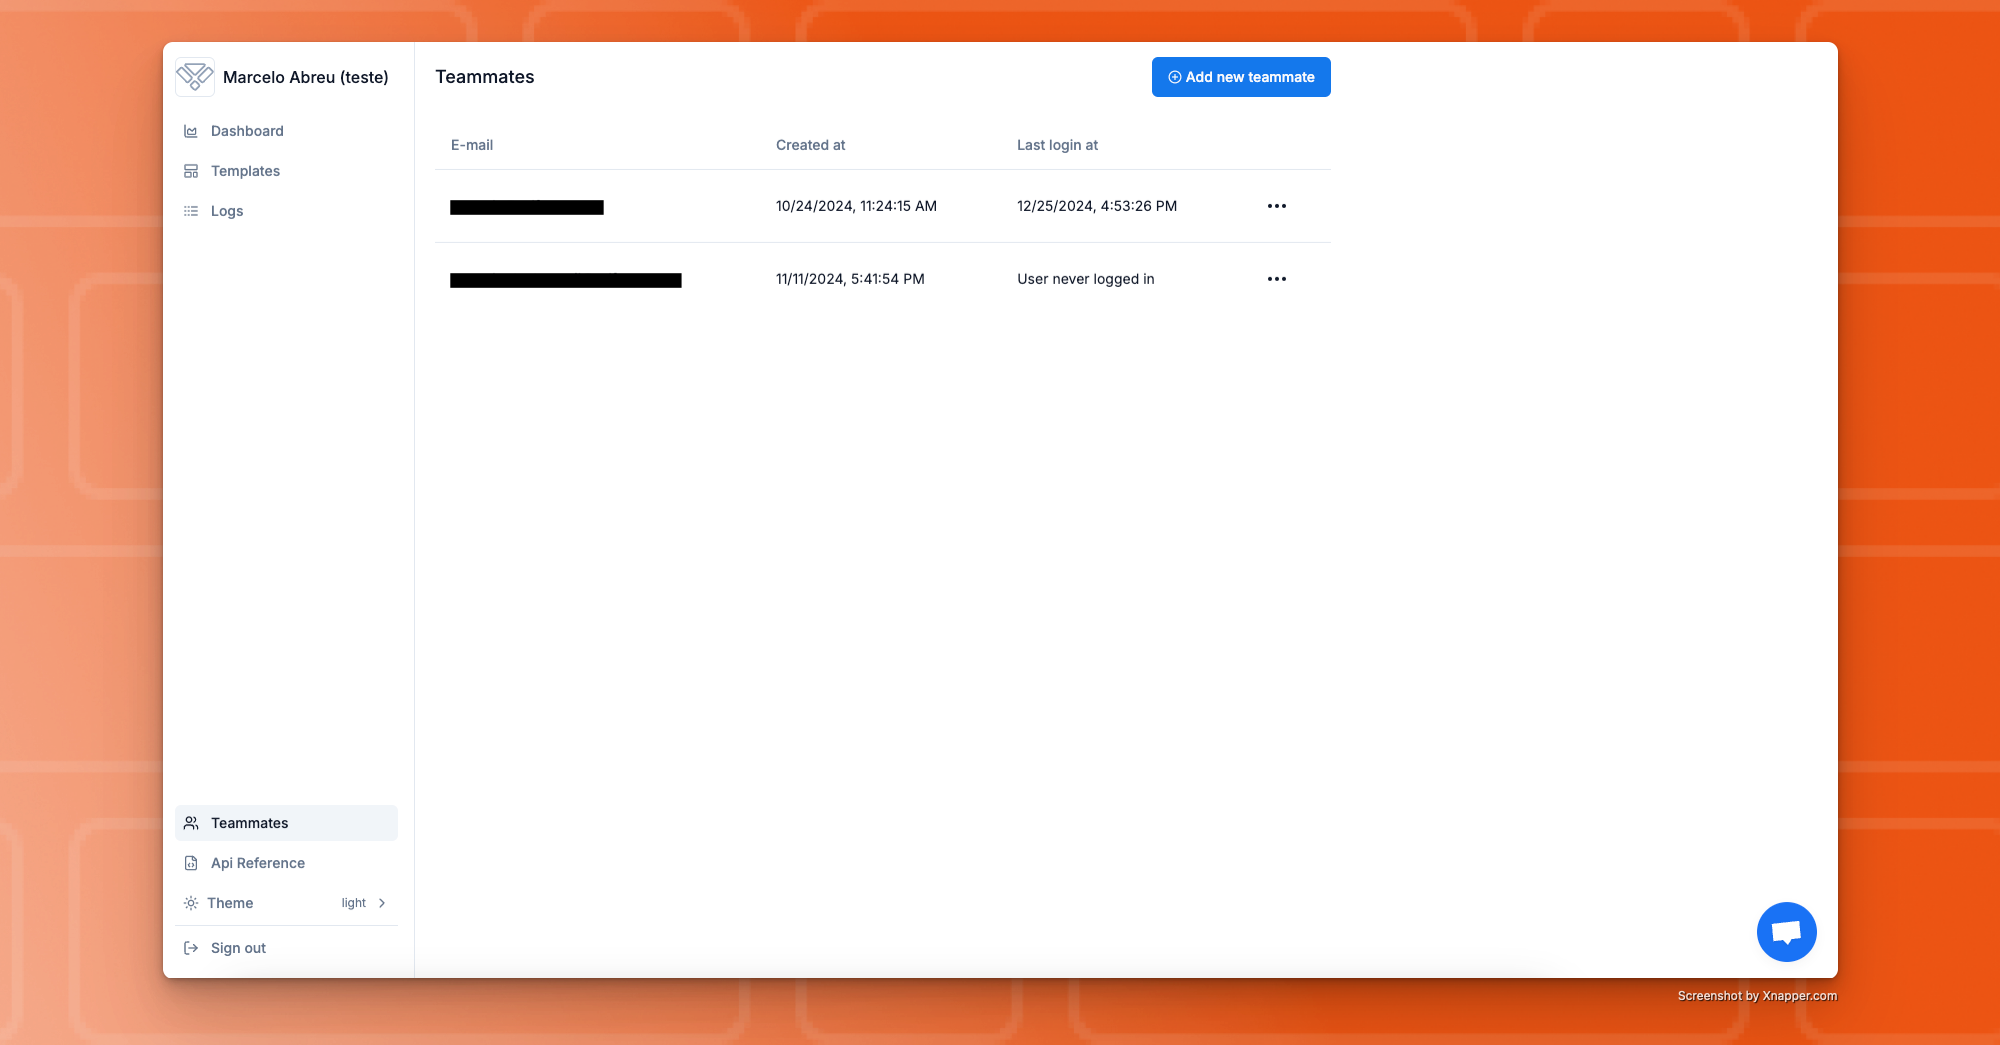Click the app logo beside the workspace name
Screen dimensions: 2000x1045
[x=195, y=77]
